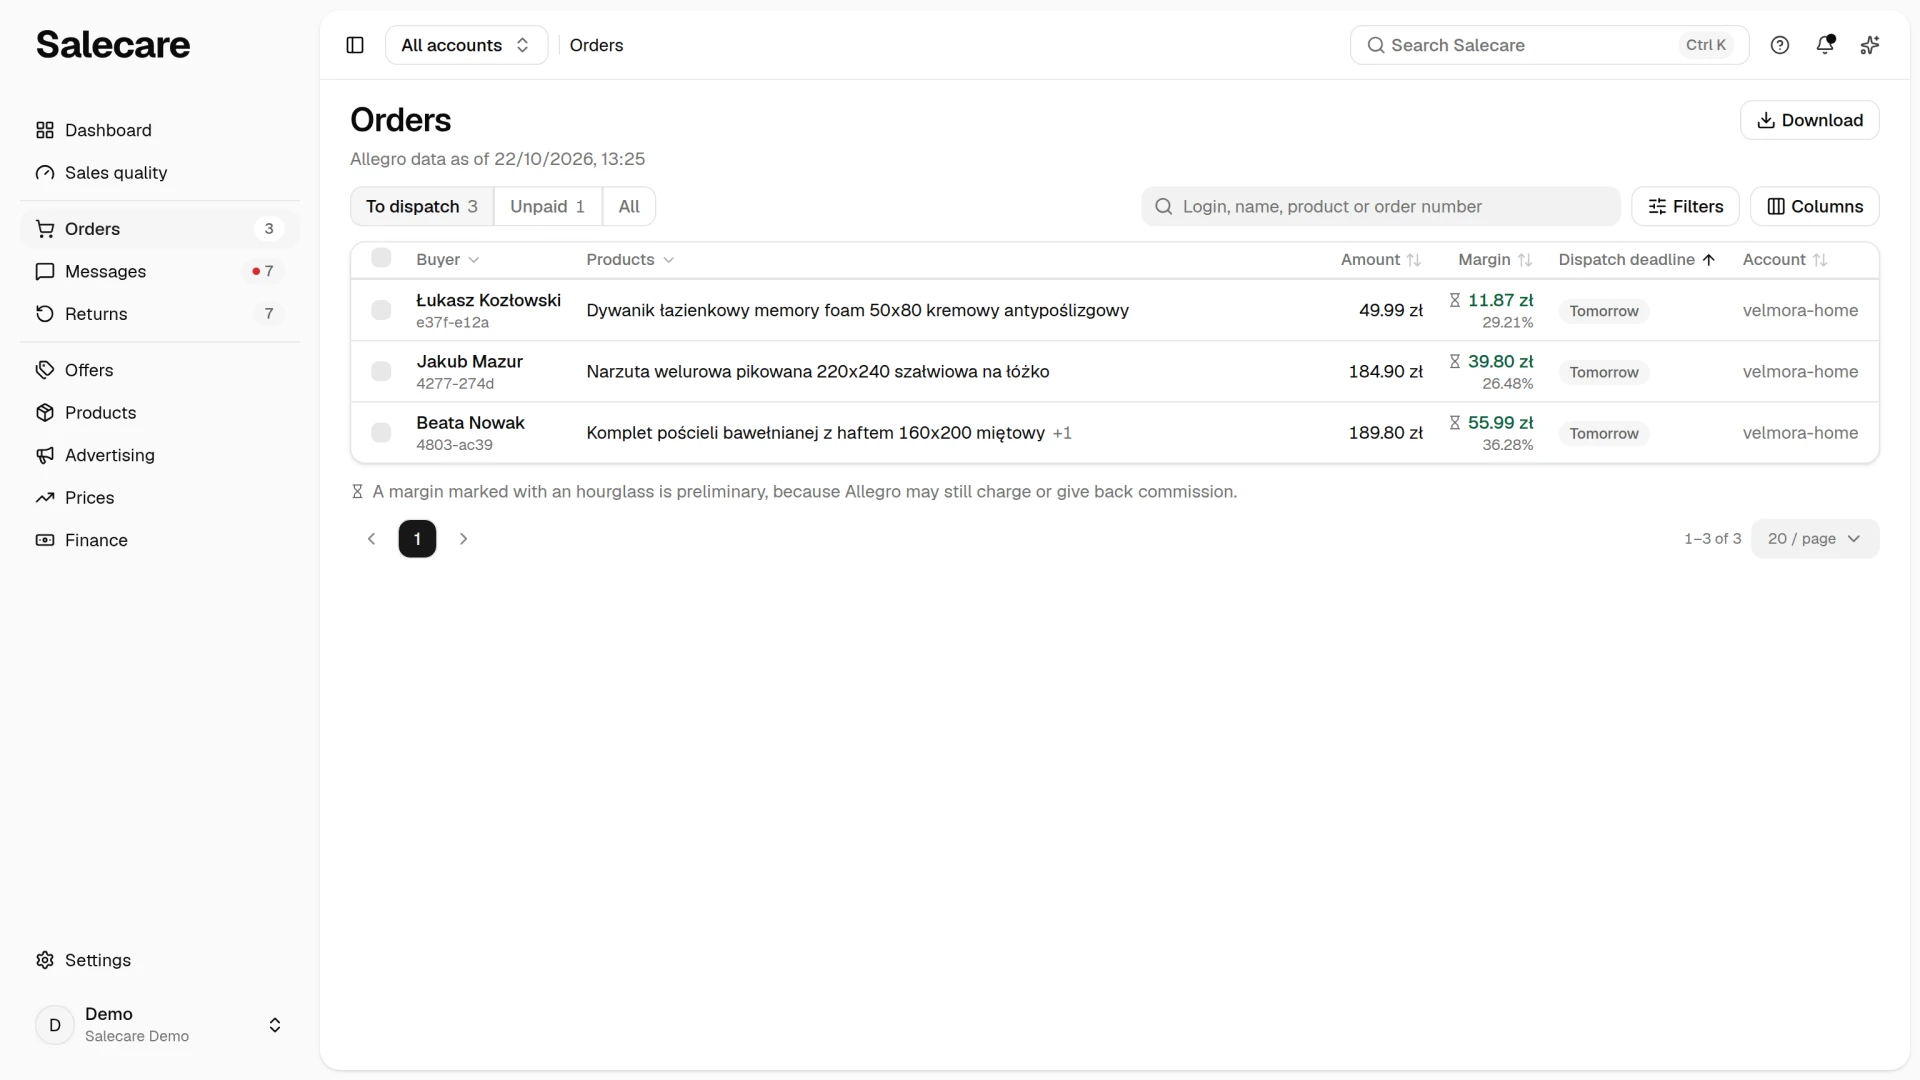This screenshot has width=1920, height=1080.
Task: Open notifications bell icon
Action: 1825,45
